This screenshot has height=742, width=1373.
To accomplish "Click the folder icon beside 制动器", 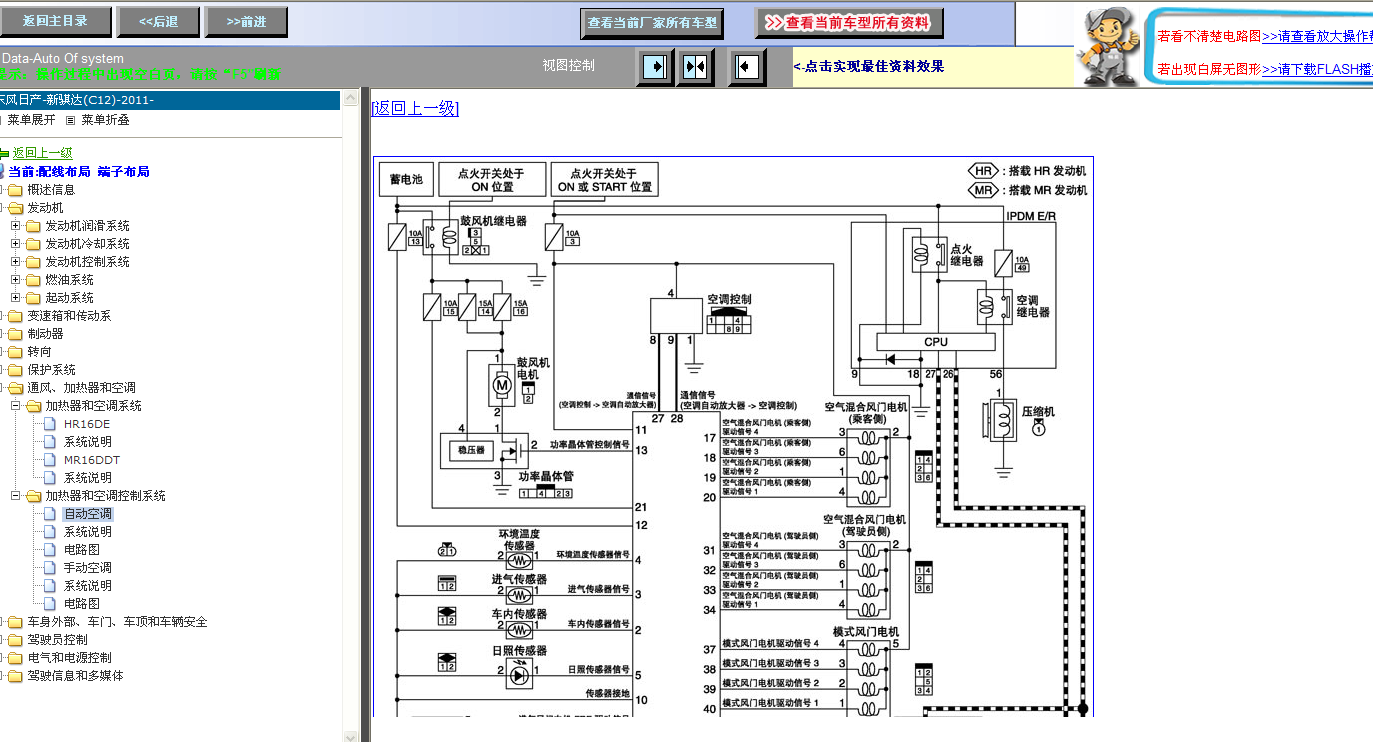I will (x=15, y=334).
